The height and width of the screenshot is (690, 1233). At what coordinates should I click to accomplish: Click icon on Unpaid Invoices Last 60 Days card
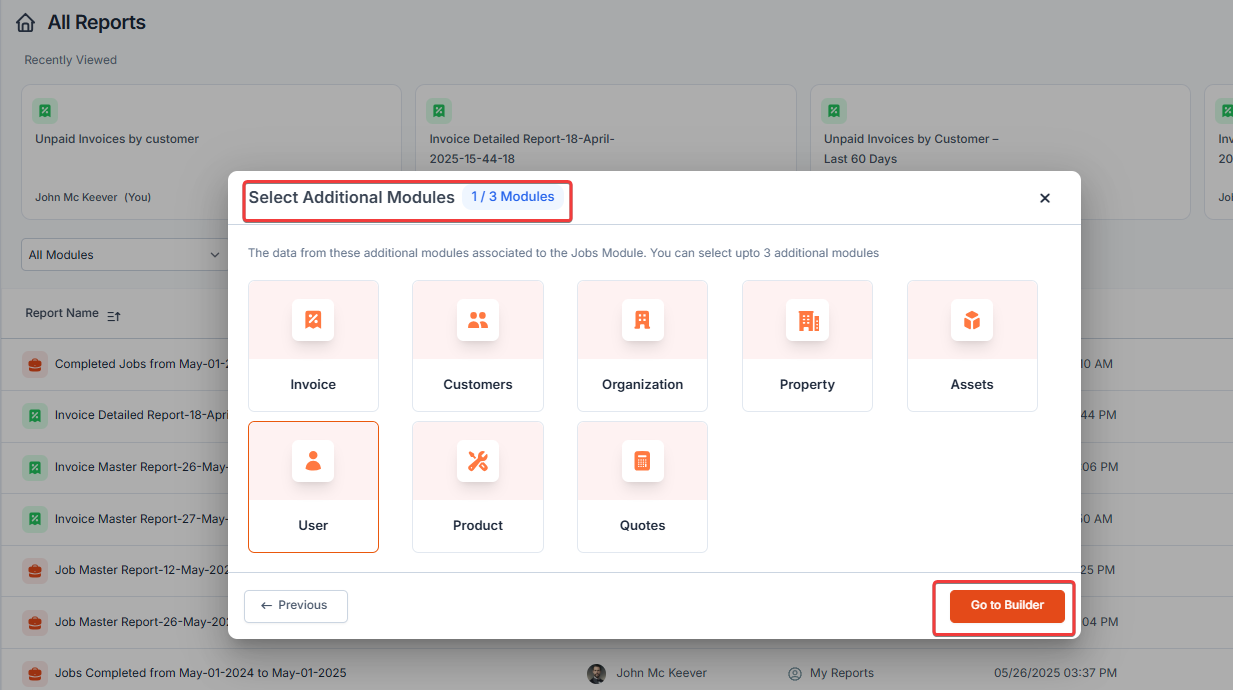(x=834, y=110)
